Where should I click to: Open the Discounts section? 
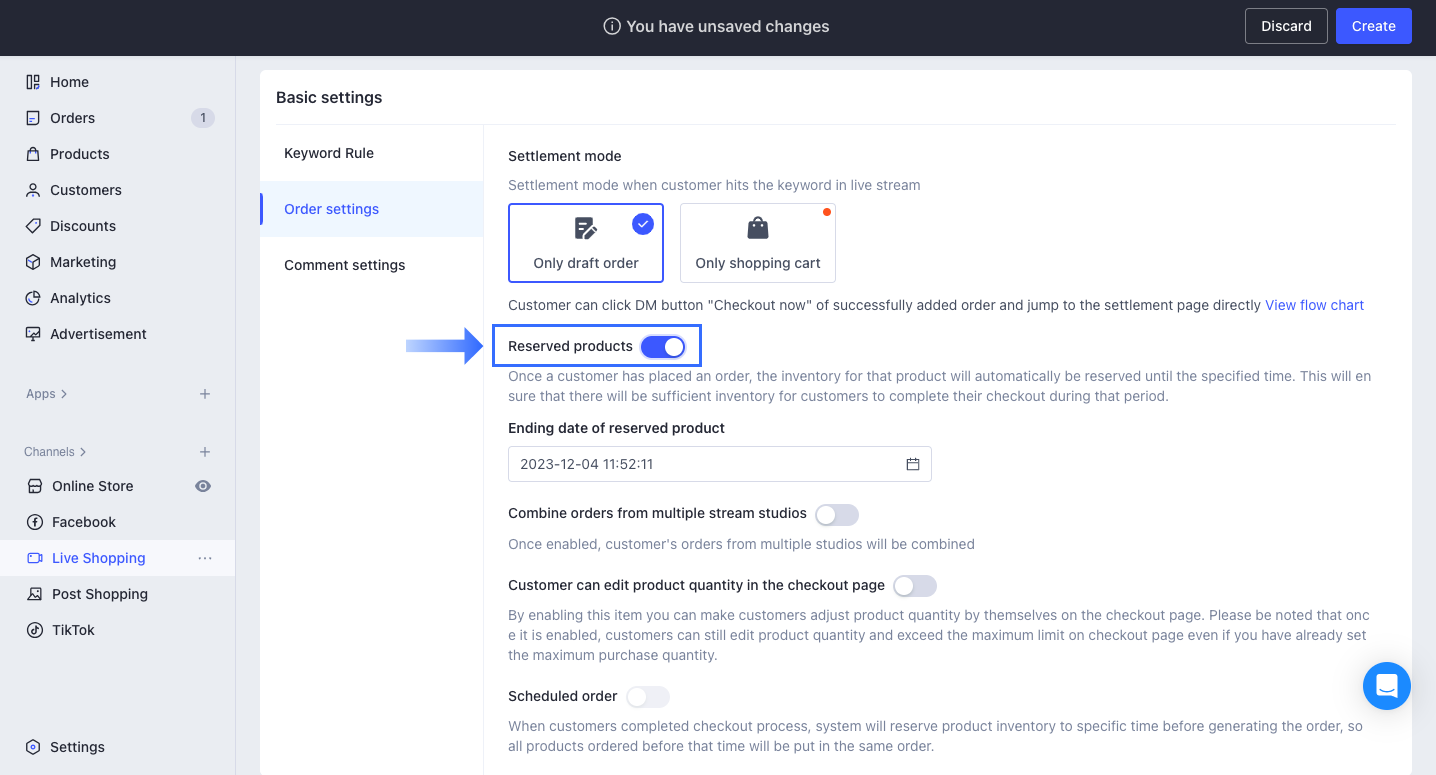[83, 225]
